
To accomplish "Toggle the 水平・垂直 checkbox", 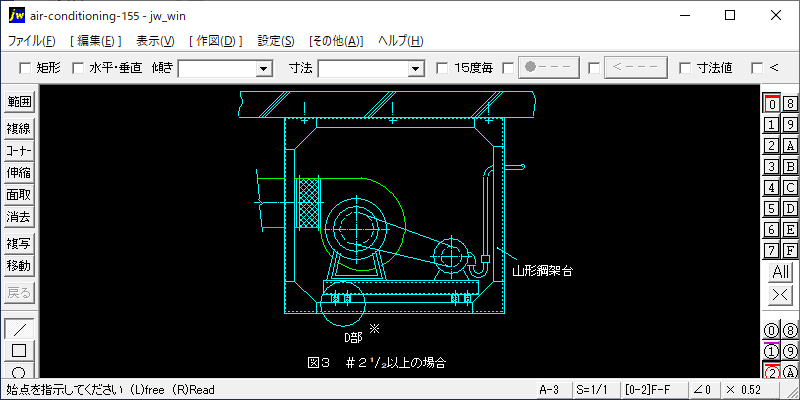I will [x=78, y=68].
